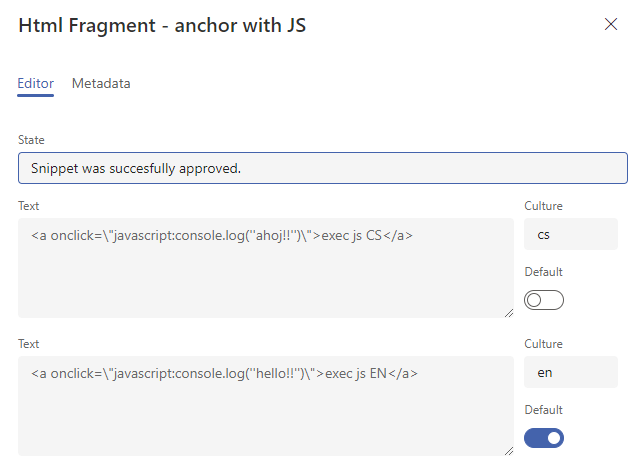641x467 pixels.
Task: Grab the resize handle of EN text area
Action: [509, 451]
